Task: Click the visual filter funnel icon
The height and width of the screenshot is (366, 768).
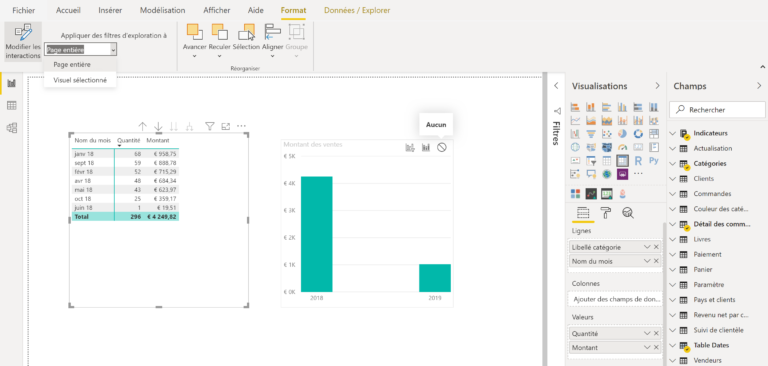Action: click(x=210, y=126)
